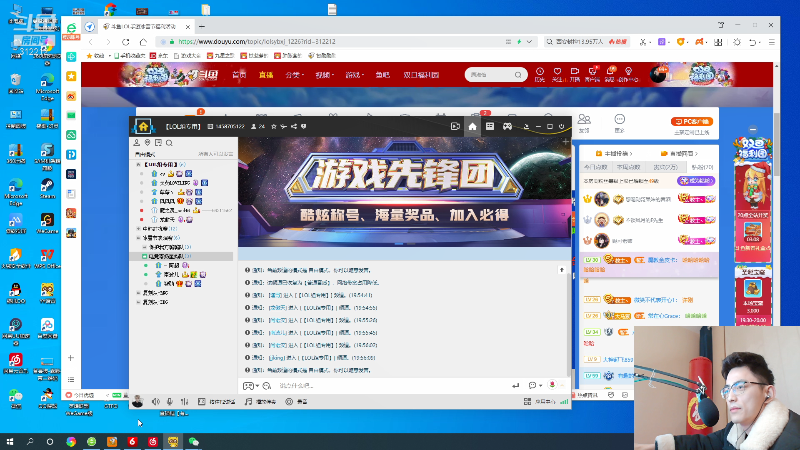Open the address bar dropdown arrow
Viewport: 800px width, 450px height.
(x=529, y=42)
